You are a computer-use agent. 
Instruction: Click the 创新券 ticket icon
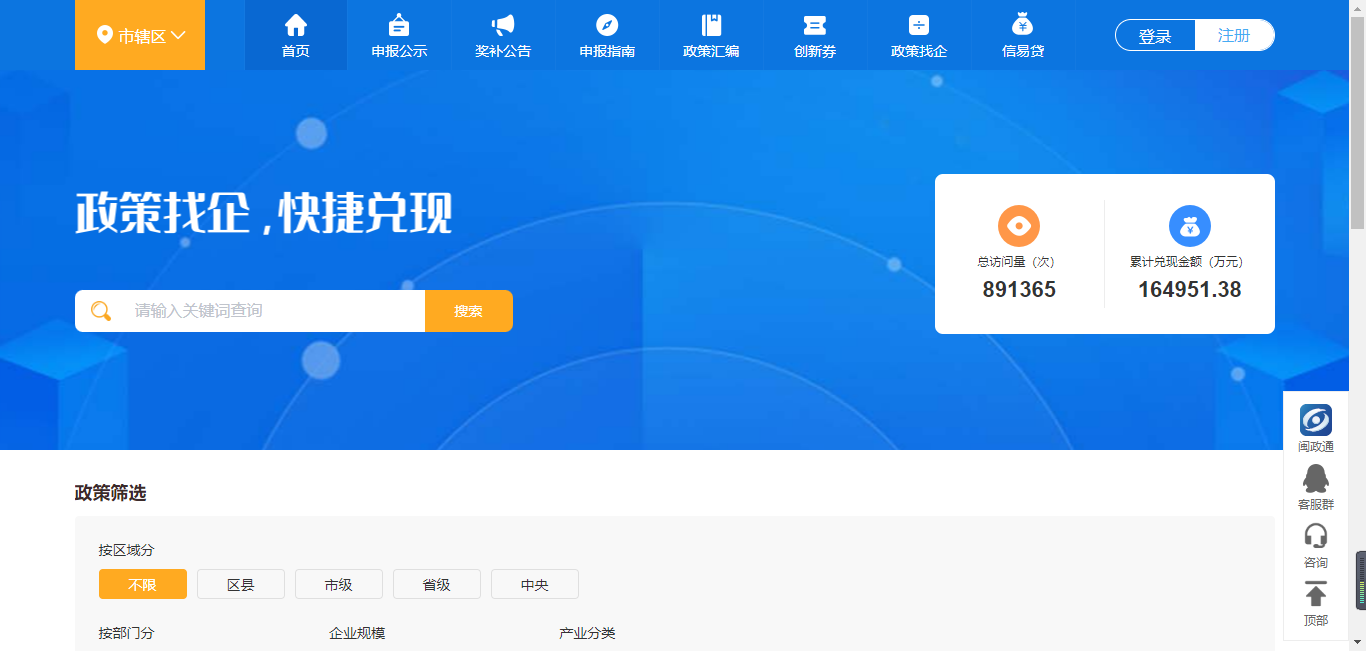pos(815,25)
